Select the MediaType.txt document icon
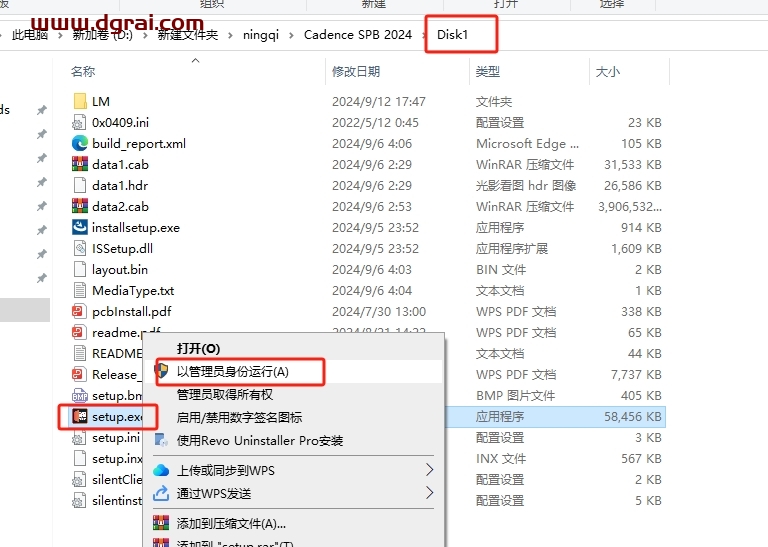768x547 pixels. [x=80, y=290]
